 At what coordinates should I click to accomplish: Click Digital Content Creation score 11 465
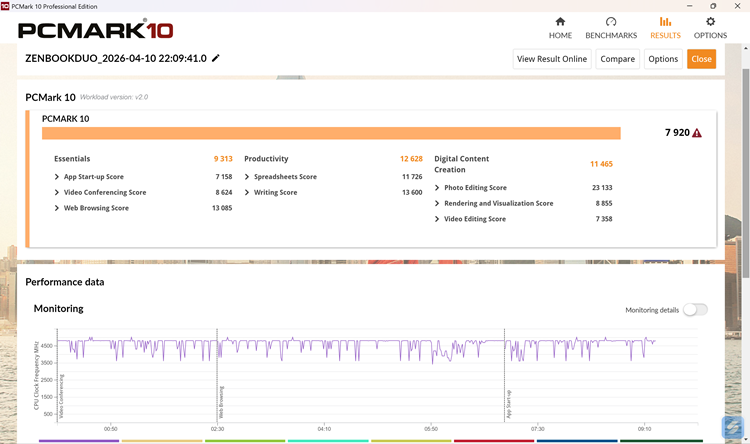coord(601,164)
